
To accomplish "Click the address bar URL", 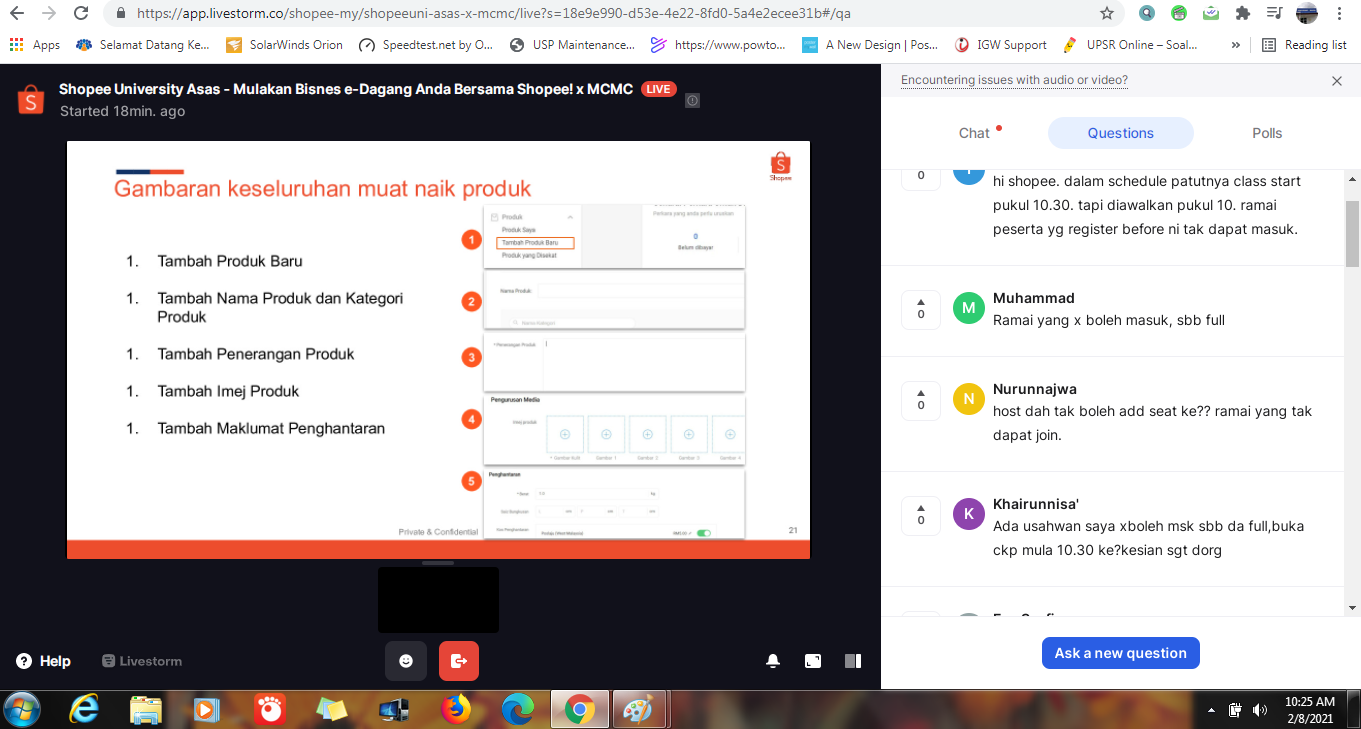I will [x=494, y=14].
